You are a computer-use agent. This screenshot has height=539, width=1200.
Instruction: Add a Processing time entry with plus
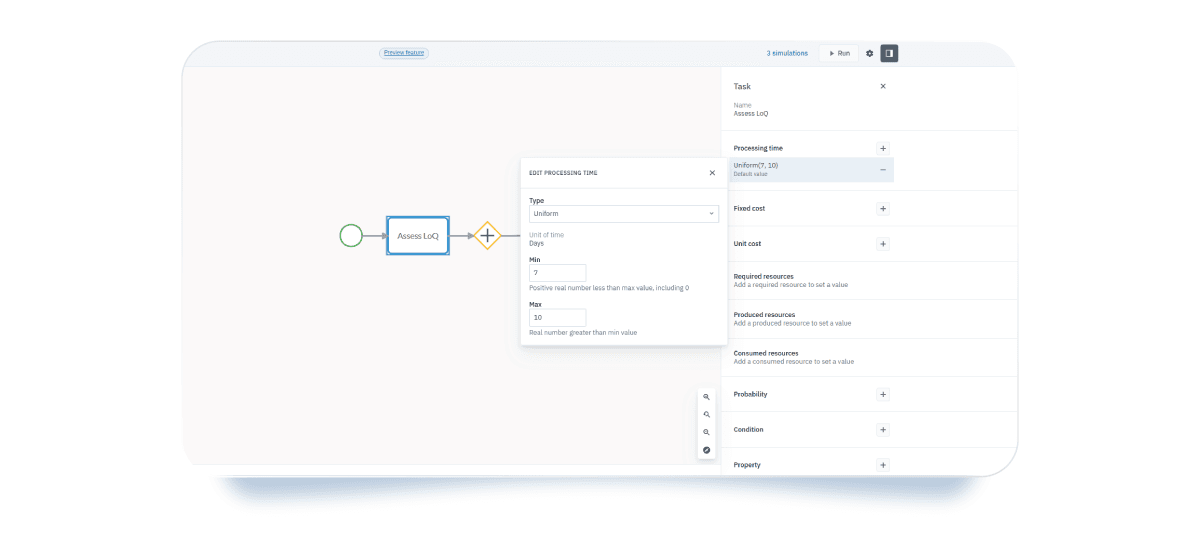tap(883, 148)
